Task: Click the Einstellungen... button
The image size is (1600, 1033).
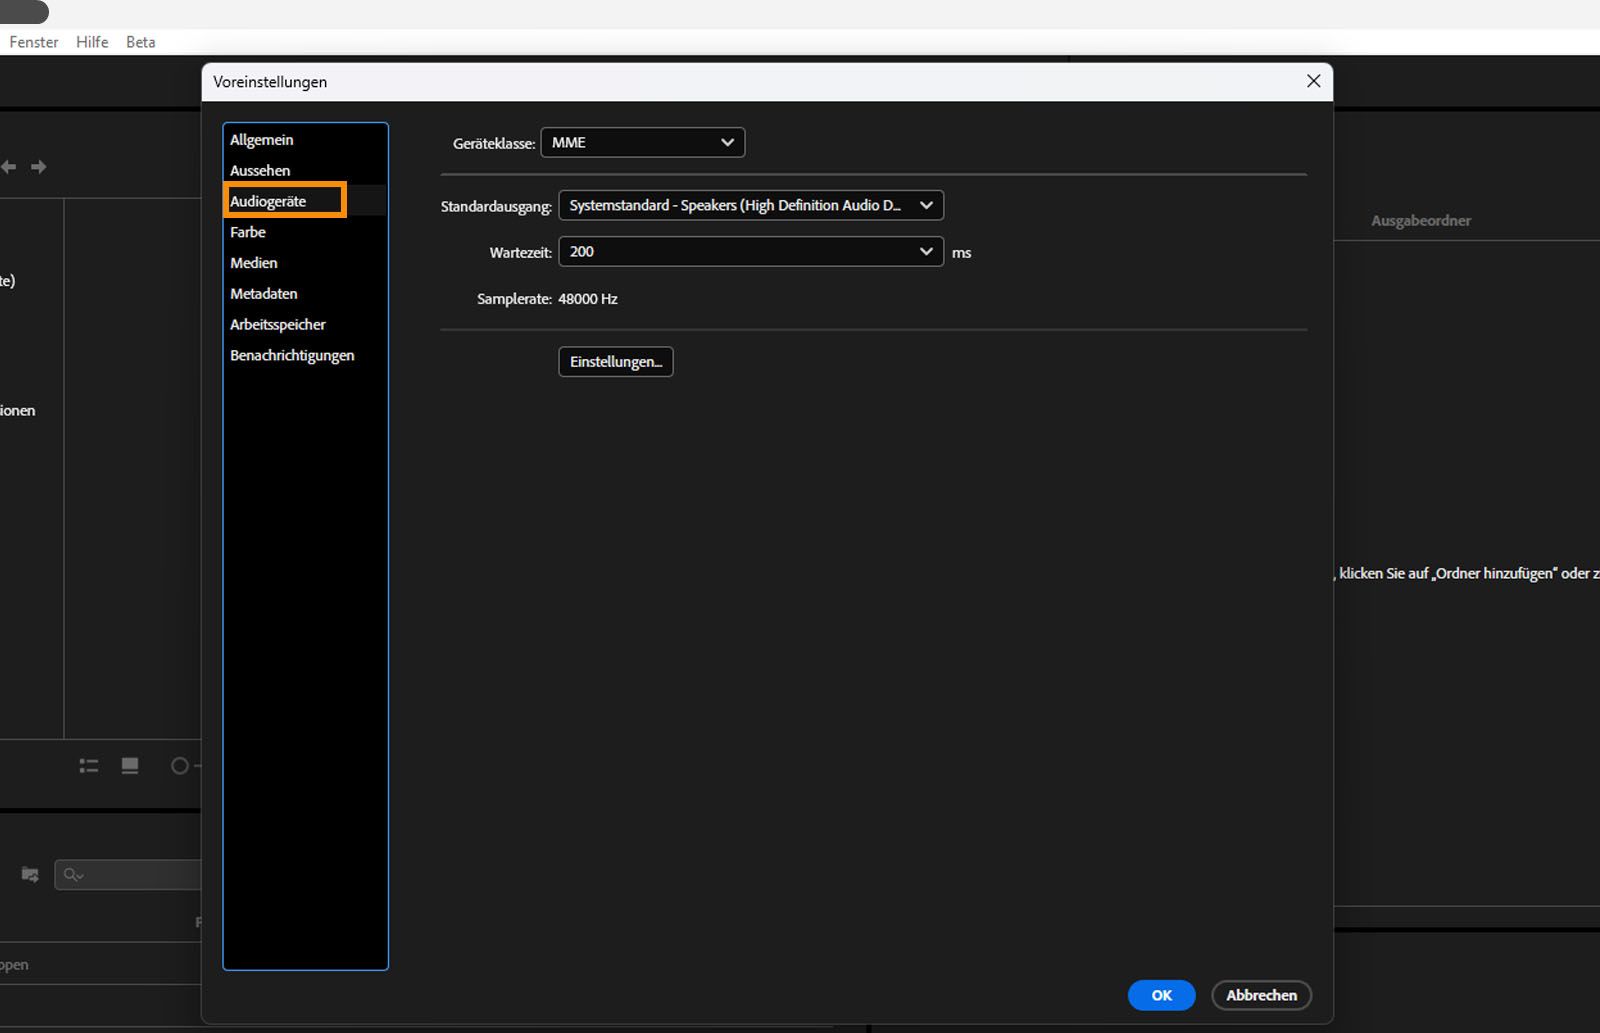Action: [616, 362]
